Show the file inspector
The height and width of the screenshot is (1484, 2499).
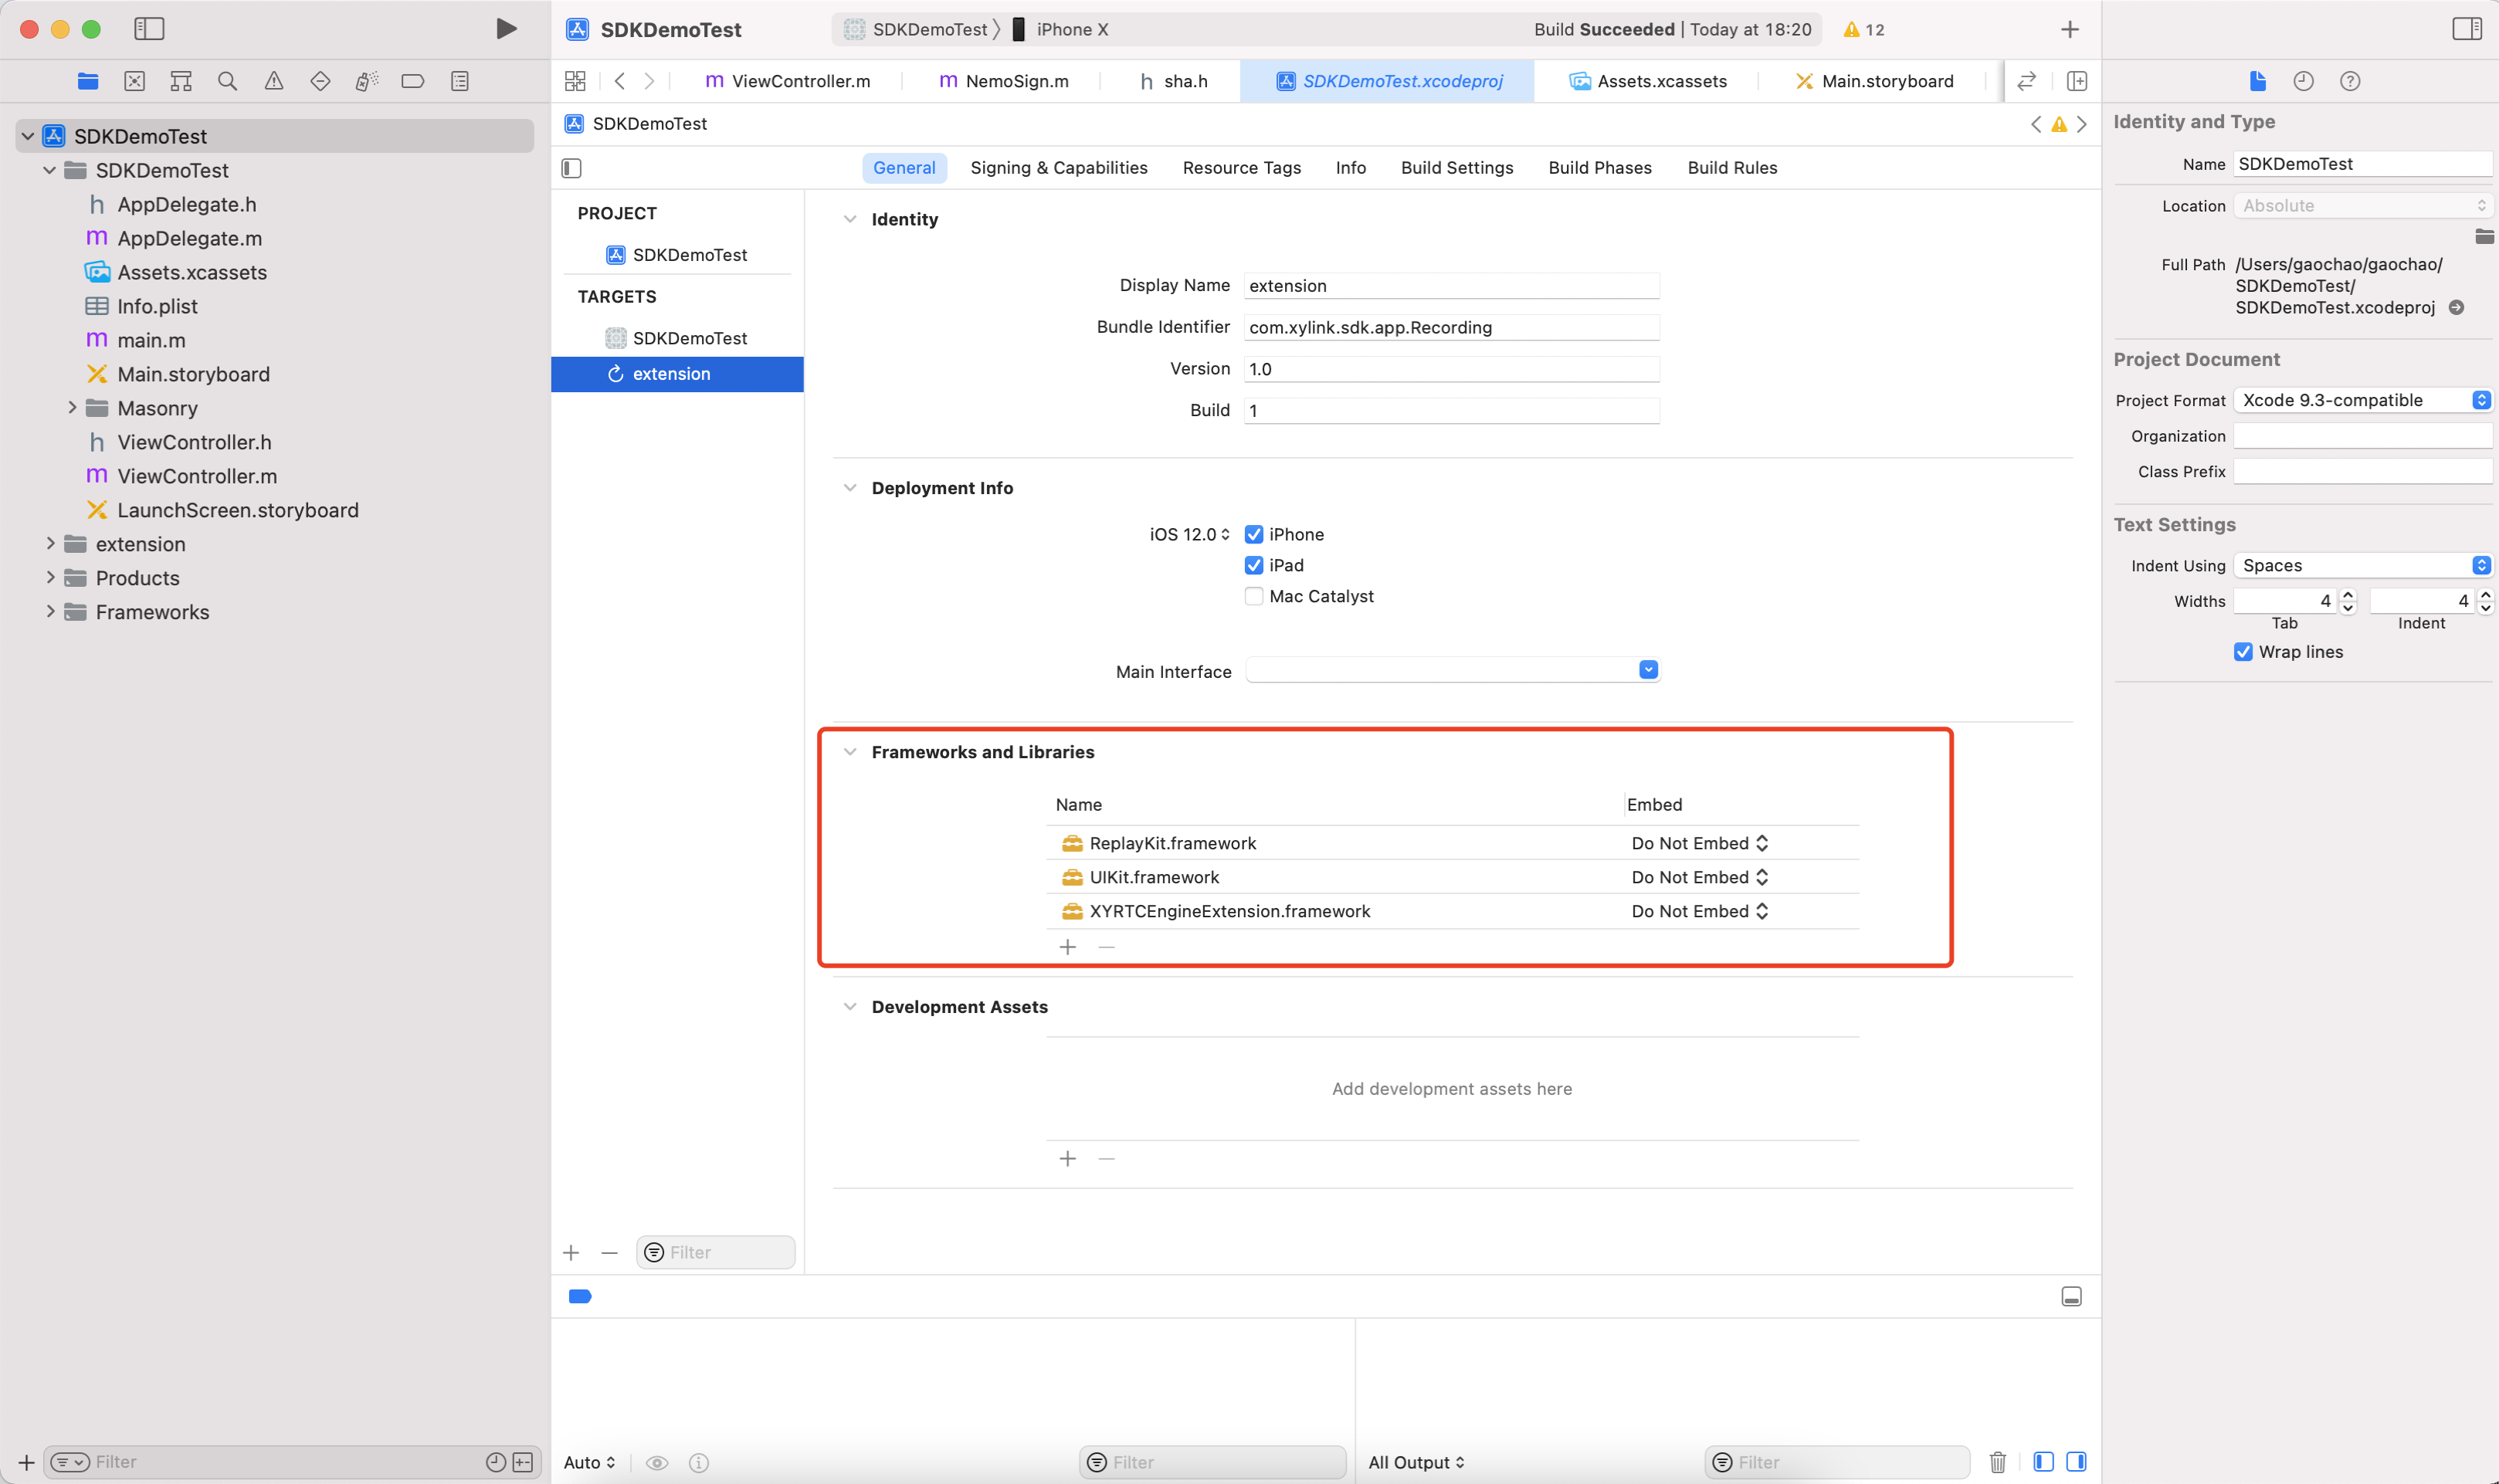(x=2258, y=81)
